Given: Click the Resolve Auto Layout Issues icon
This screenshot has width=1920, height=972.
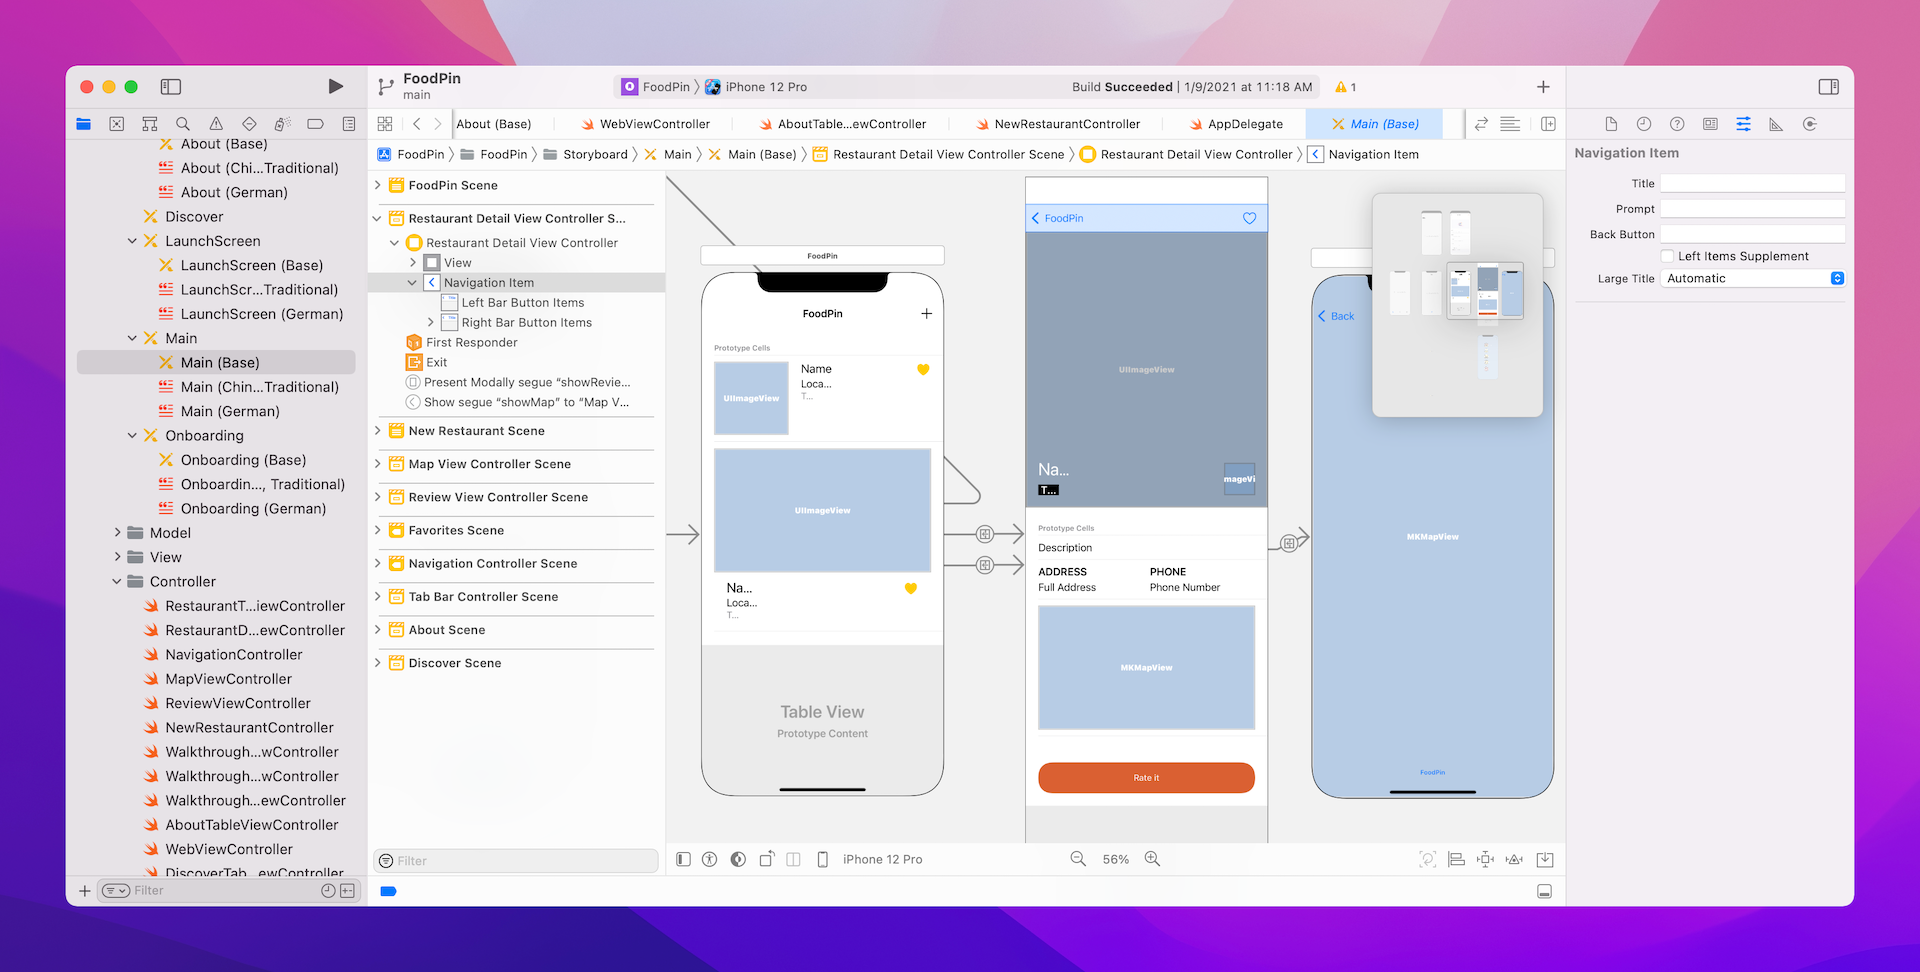Looking at the screenshot, I should click(x=1514, y=858).
